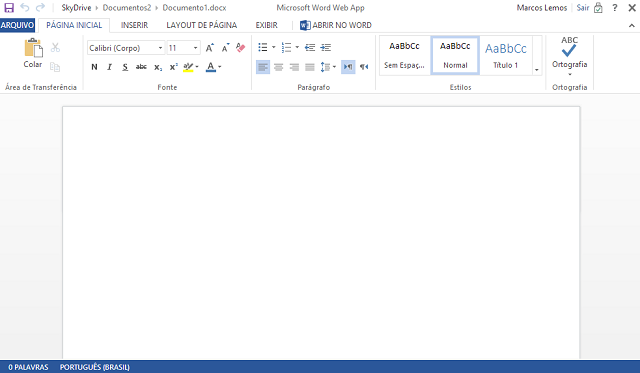Set right-to-left text direction
The height and width of the screenshot is (373, 640).
[364, 67]
